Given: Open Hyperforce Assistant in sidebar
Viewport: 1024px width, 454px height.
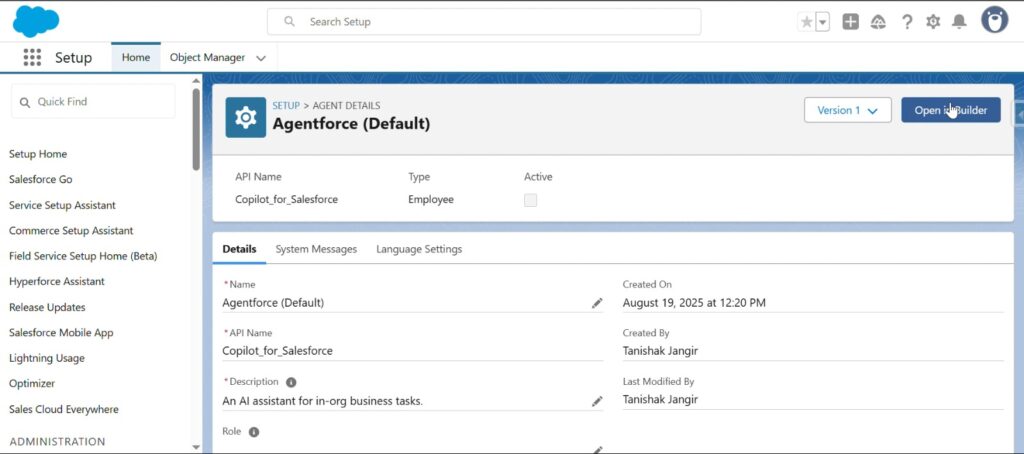Looking at the screenshot, I should click(57, 282).
